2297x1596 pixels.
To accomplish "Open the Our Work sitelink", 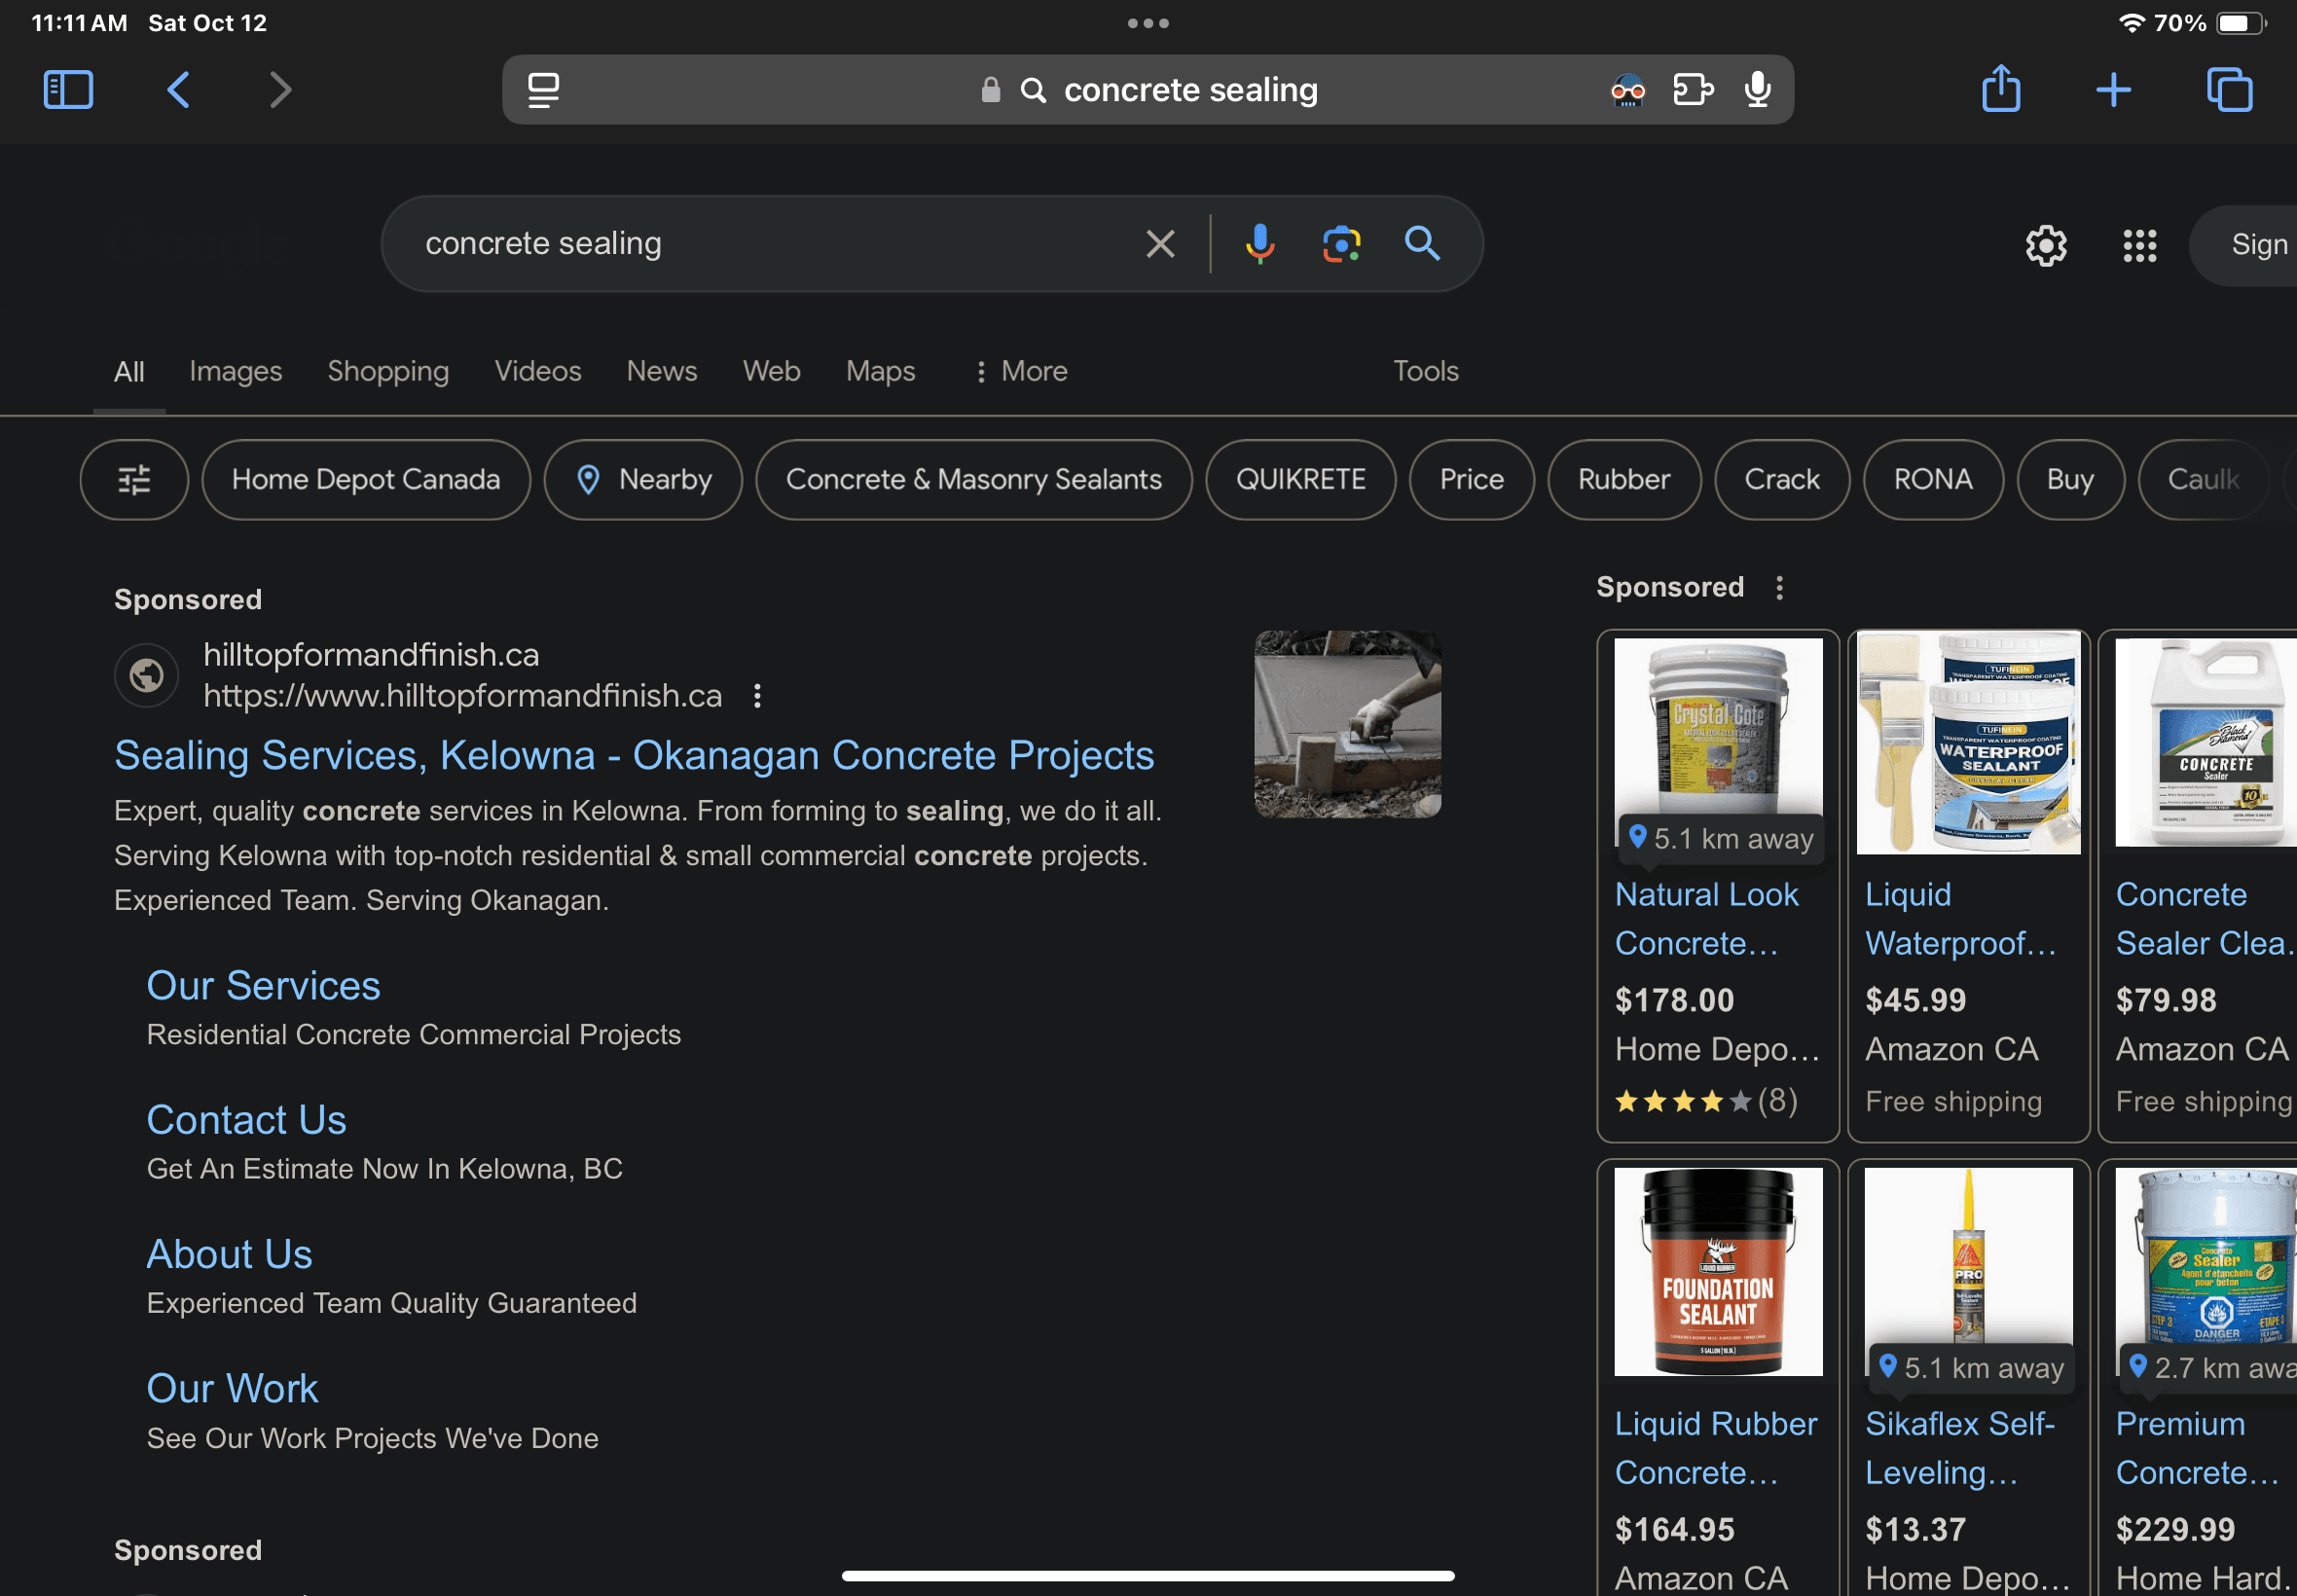I will click(232, 1388).
